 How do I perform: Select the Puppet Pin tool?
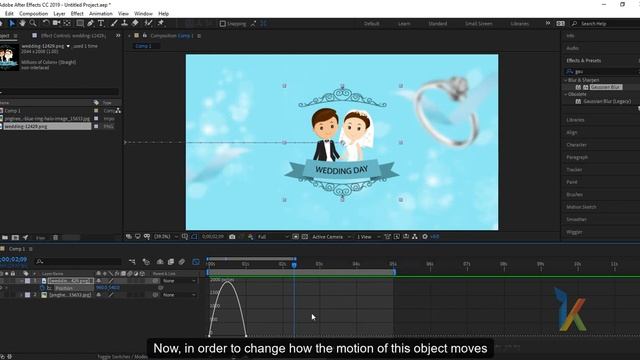pyautogui.click(x=160, y=24)
